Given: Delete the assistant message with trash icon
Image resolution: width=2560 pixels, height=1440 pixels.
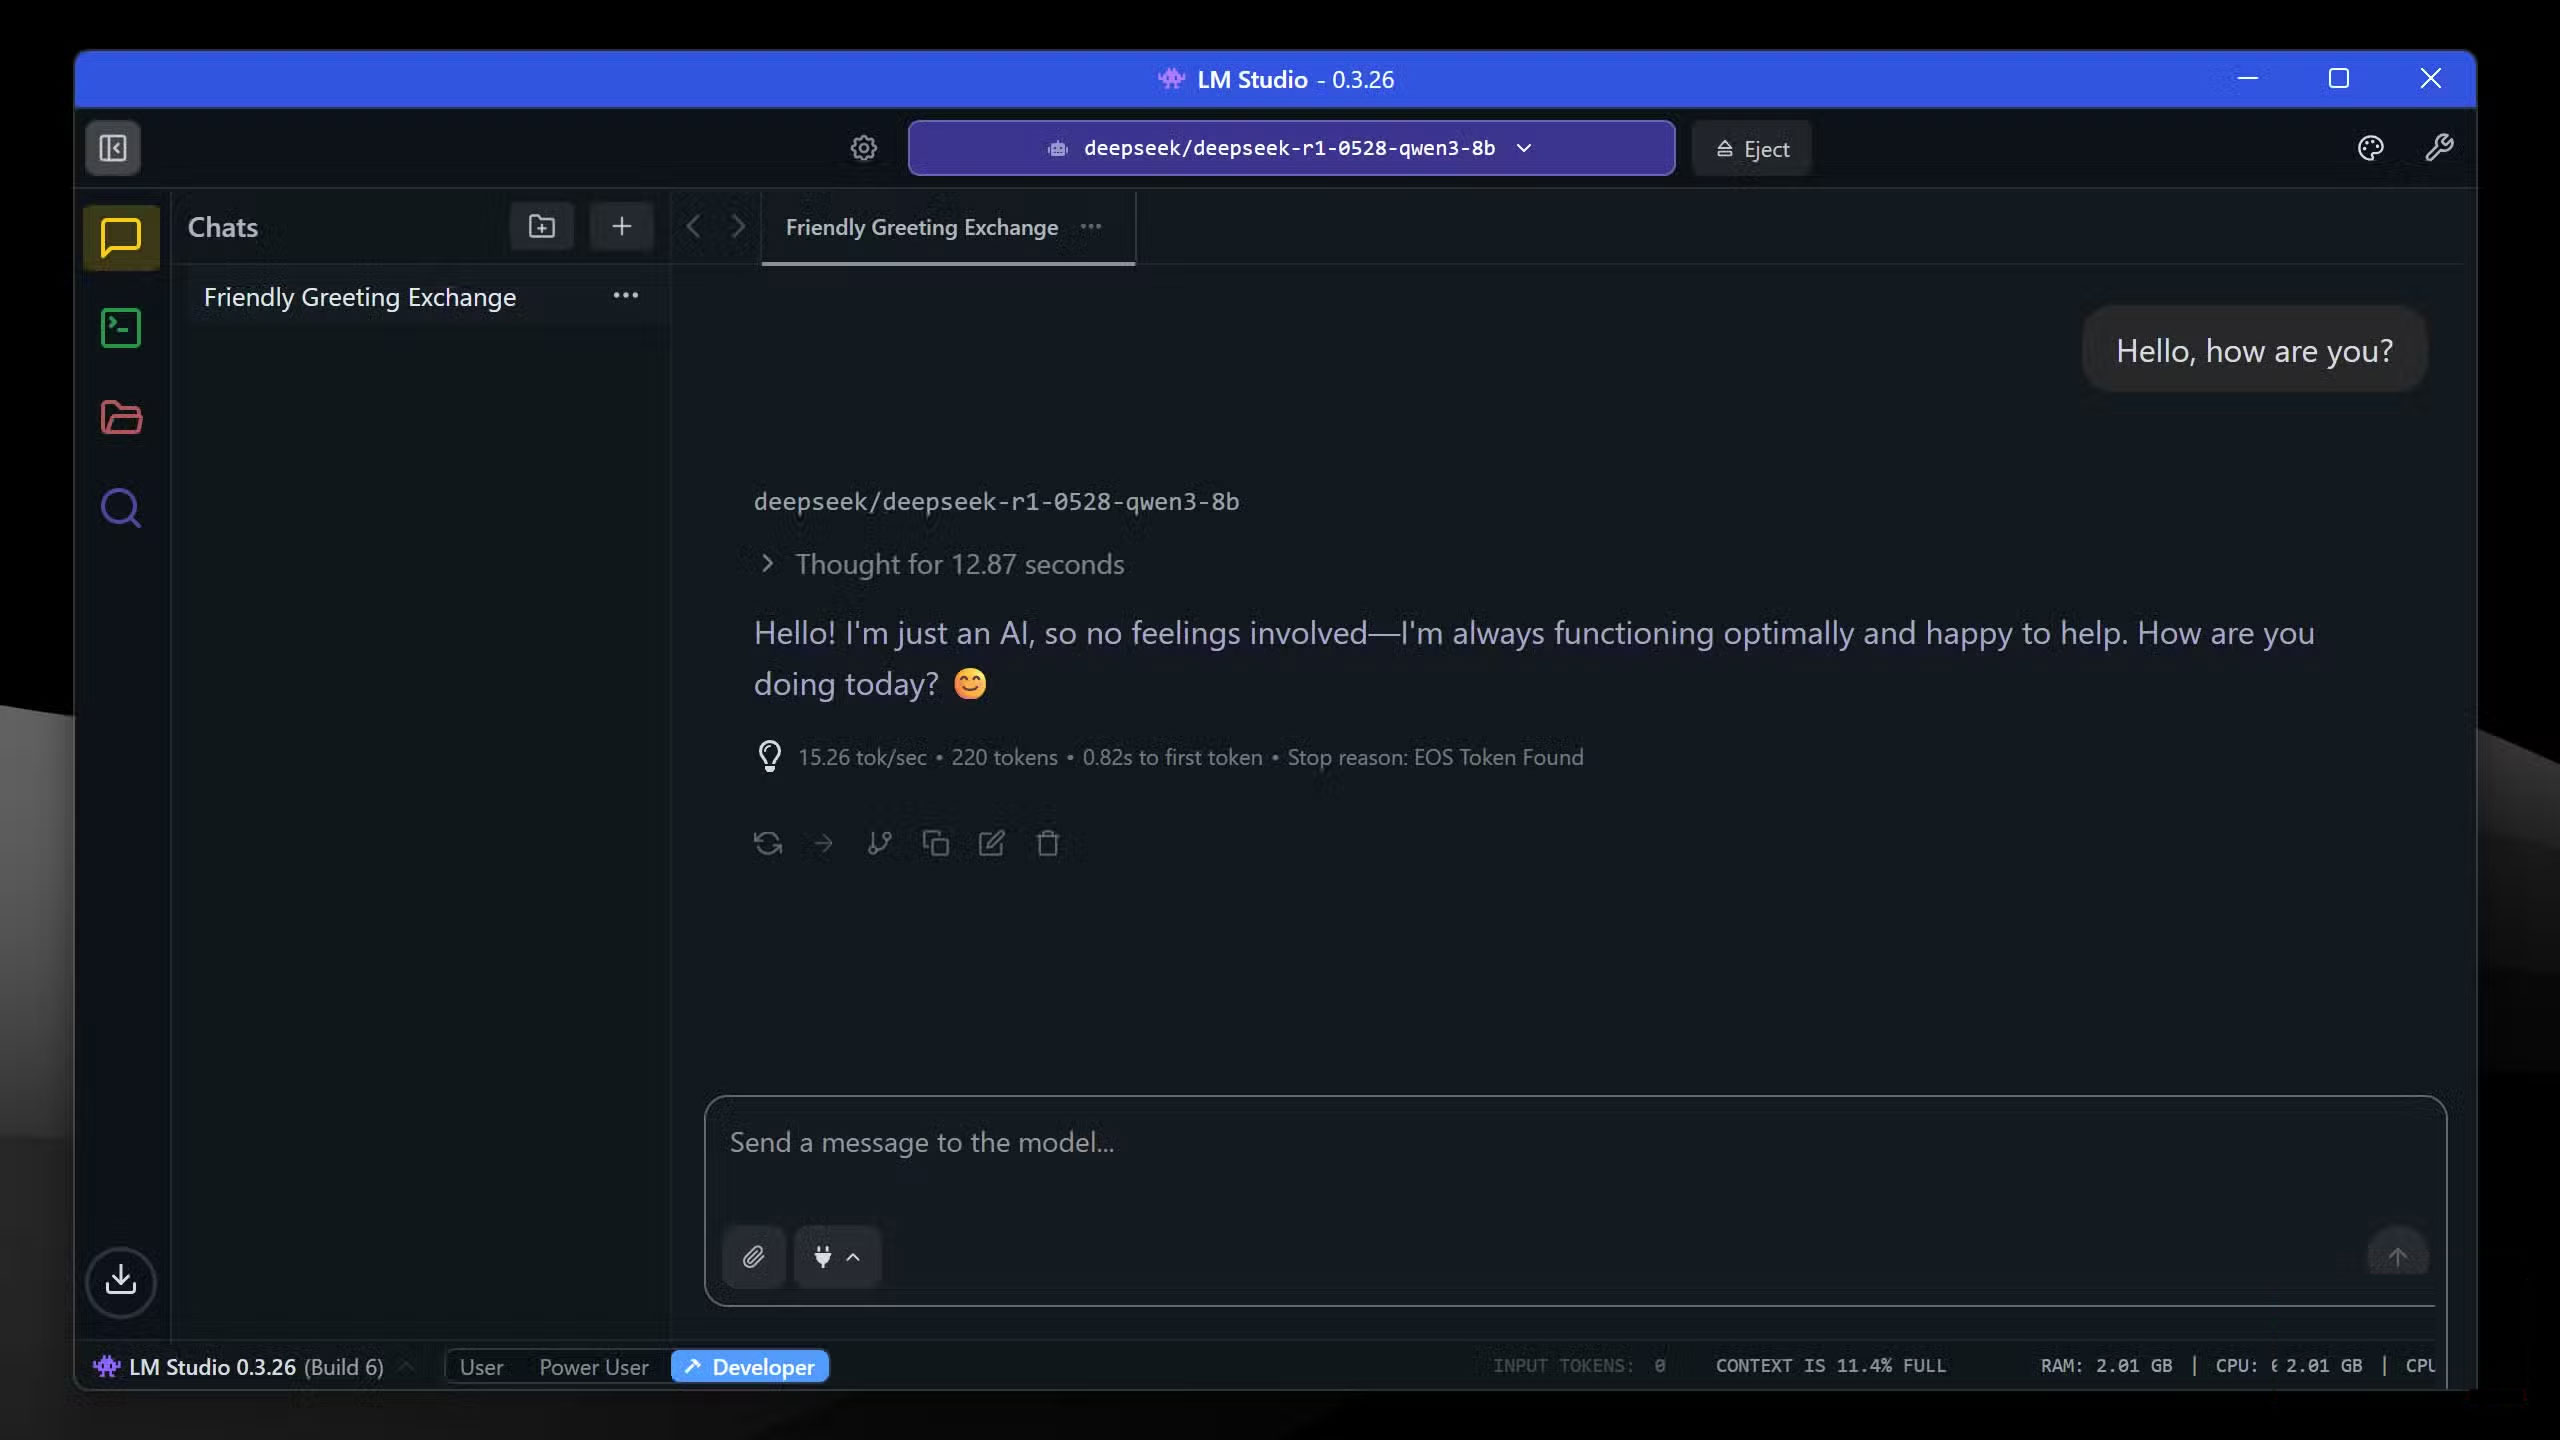Looking at the screenshot, I should point(1047,844).
